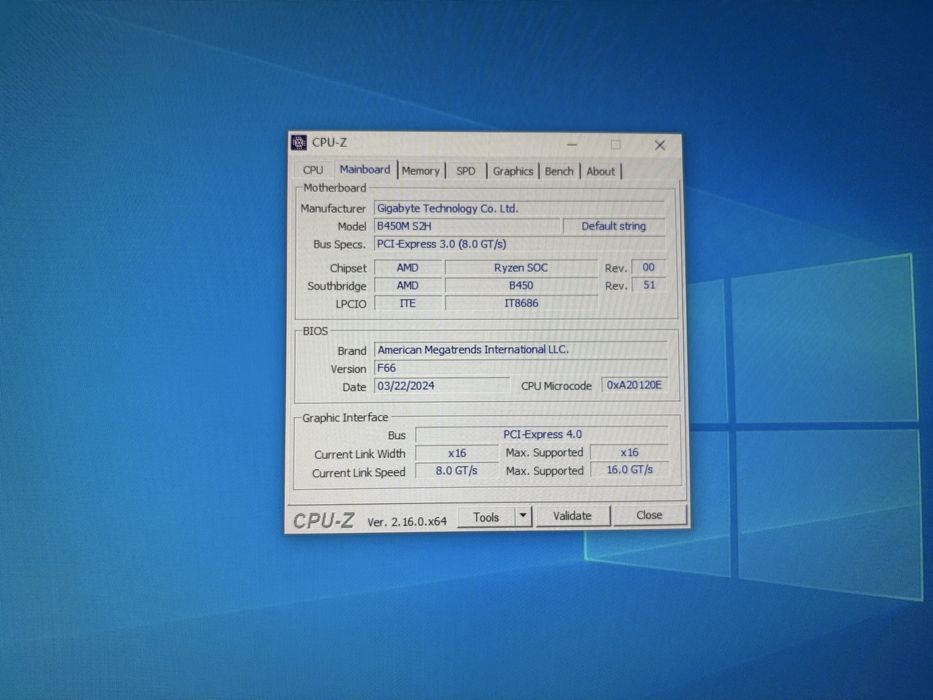This screenshot has width=933, height=700.
Task: Click the Tools button
Action: pos(486,517)
